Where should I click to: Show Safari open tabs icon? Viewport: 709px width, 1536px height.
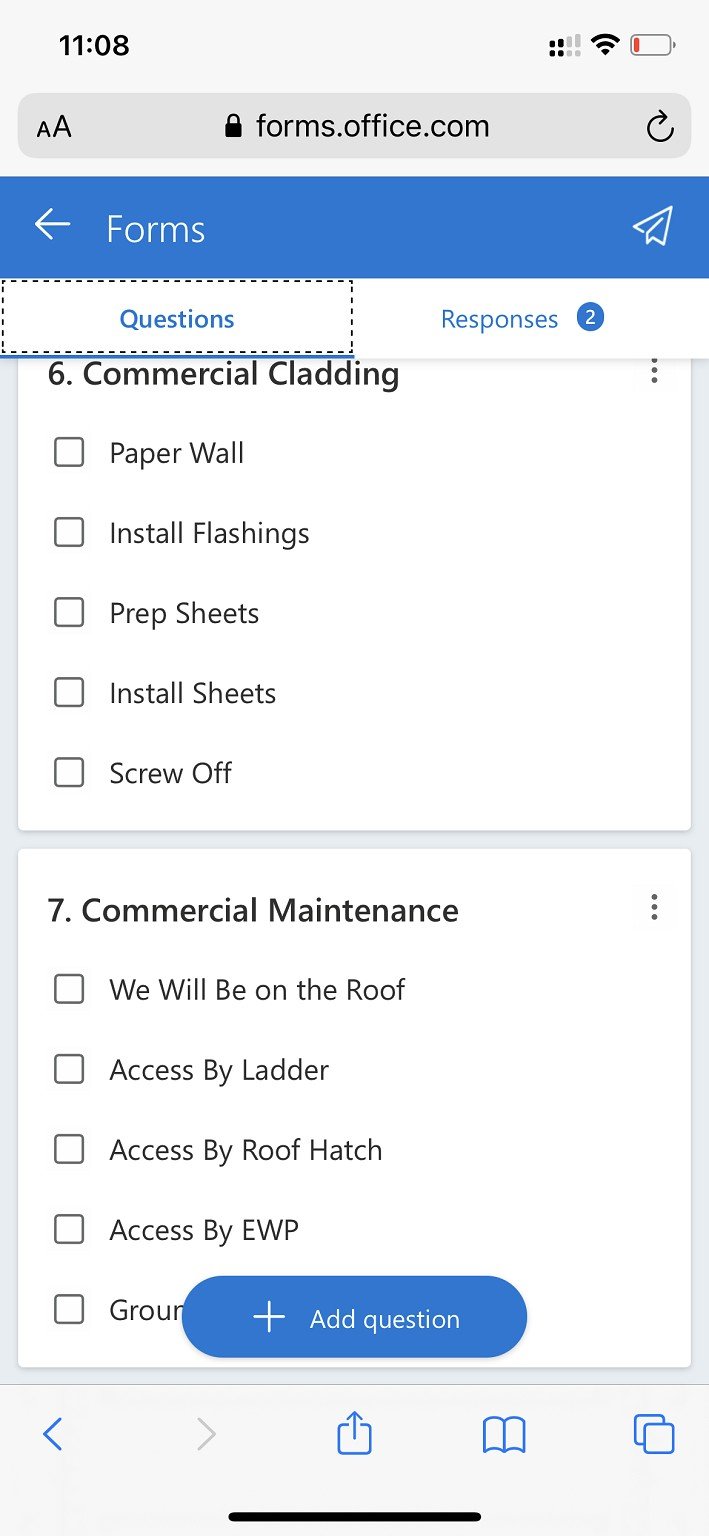(x=654, y=1435)
